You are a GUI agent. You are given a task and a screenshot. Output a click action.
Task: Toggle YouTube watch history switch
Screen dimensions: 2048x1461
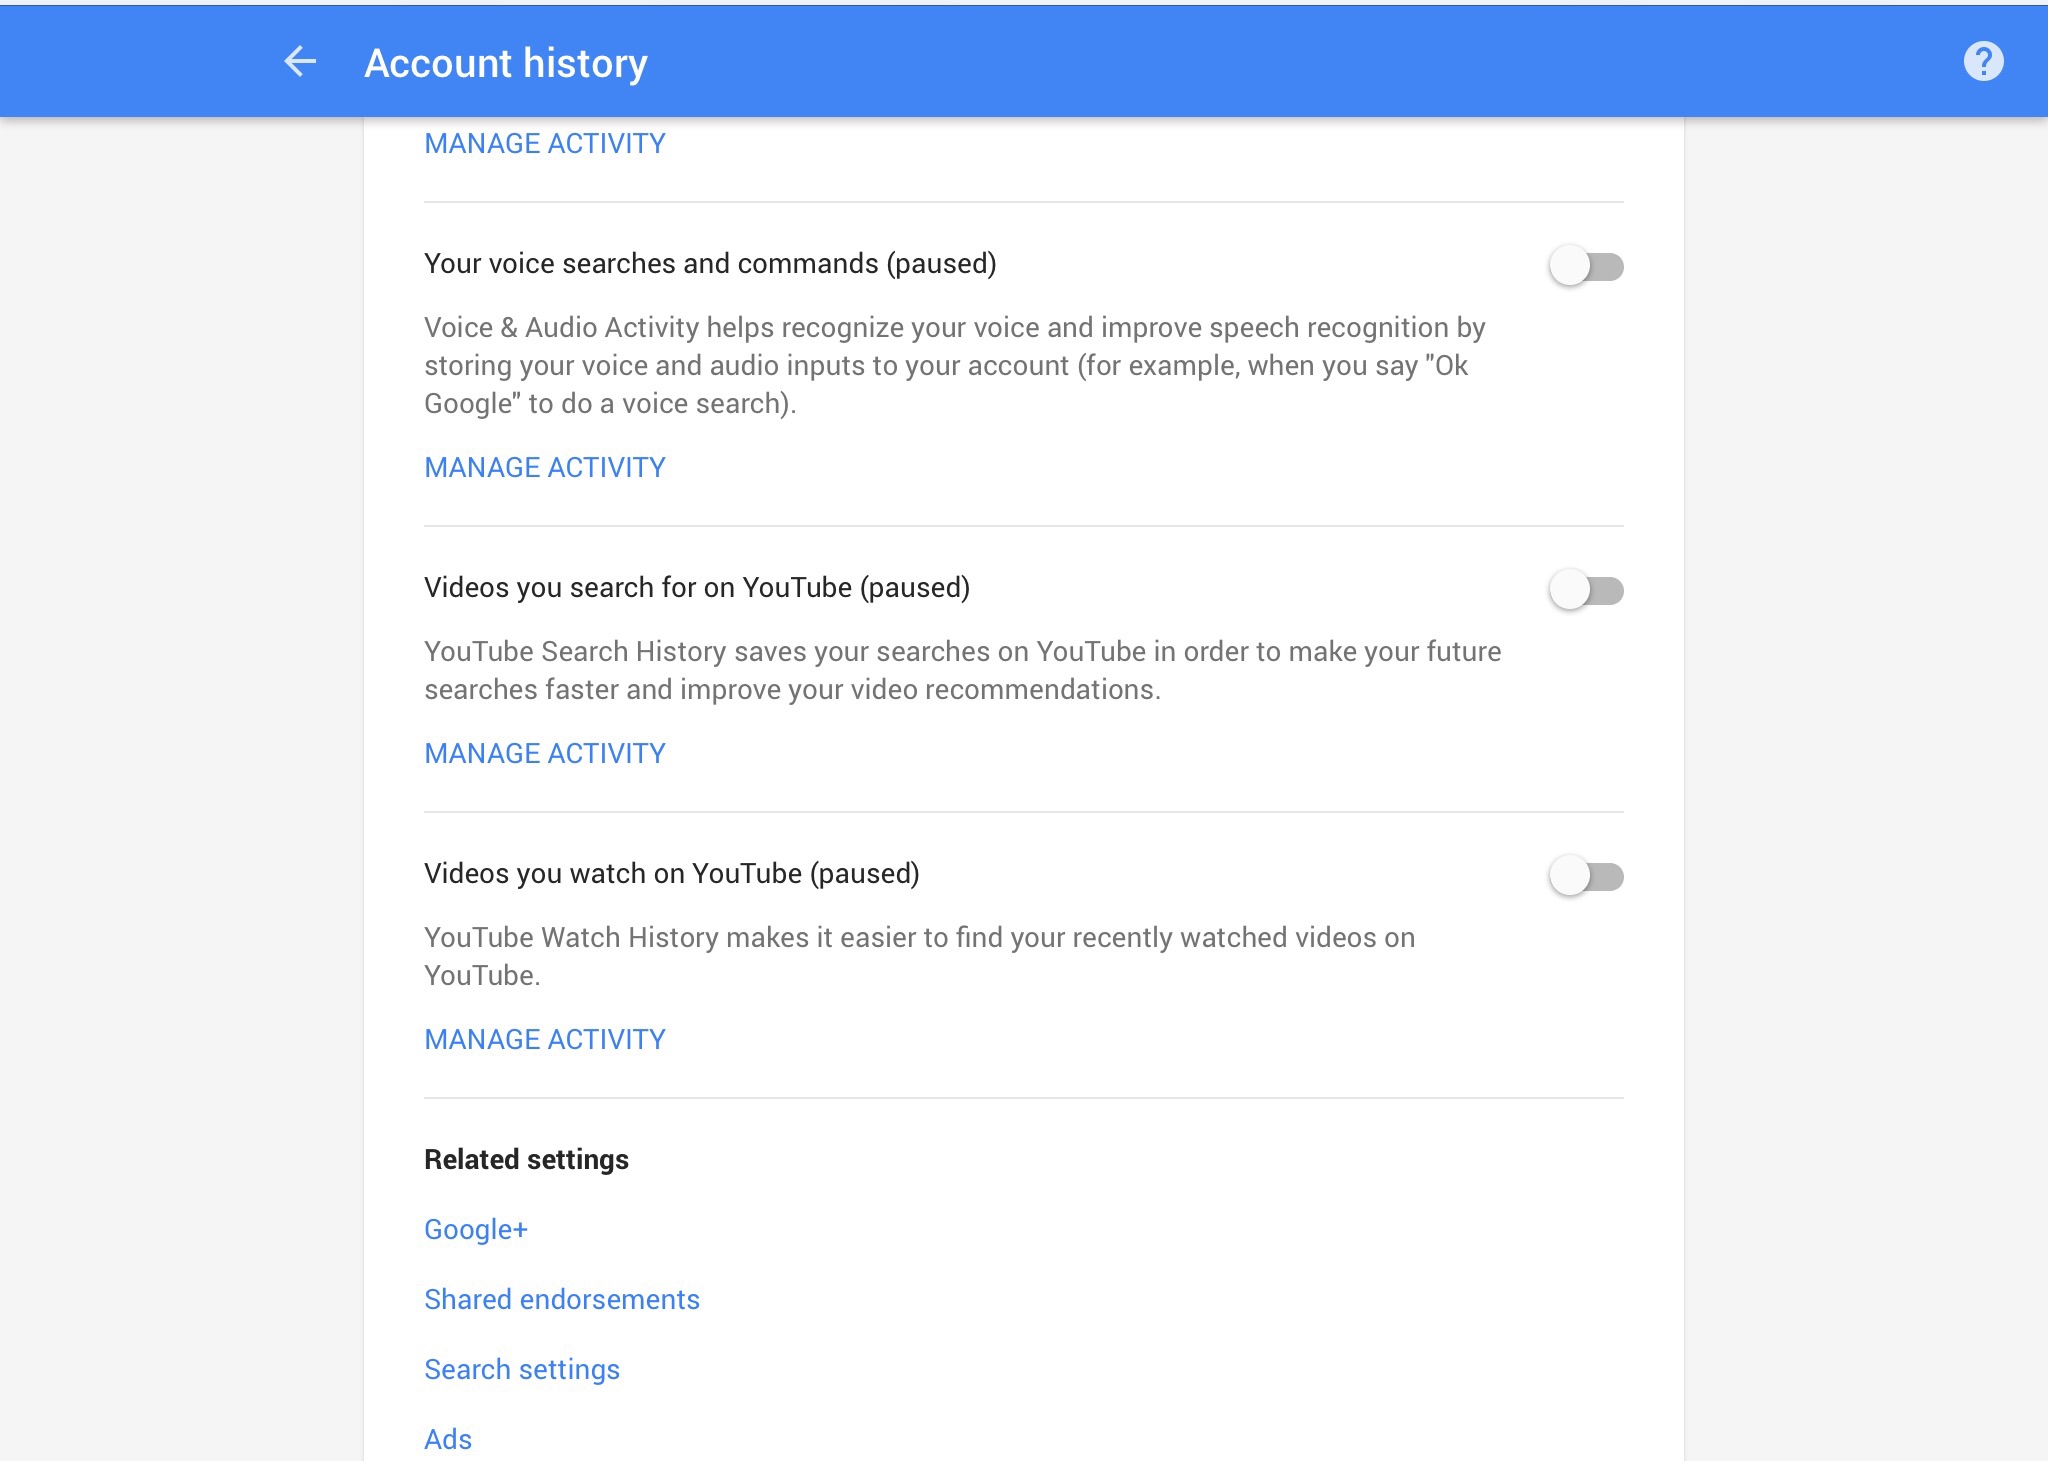(x=1585, y=877)
